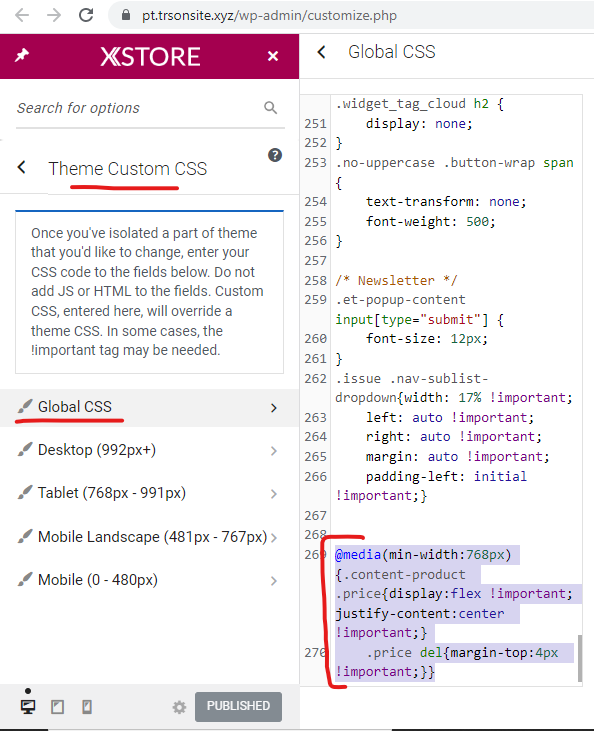This screenshot has height=731, width=594.
Task: Click the Theme Custom CSS heading
Action: [x=127, y=169]
